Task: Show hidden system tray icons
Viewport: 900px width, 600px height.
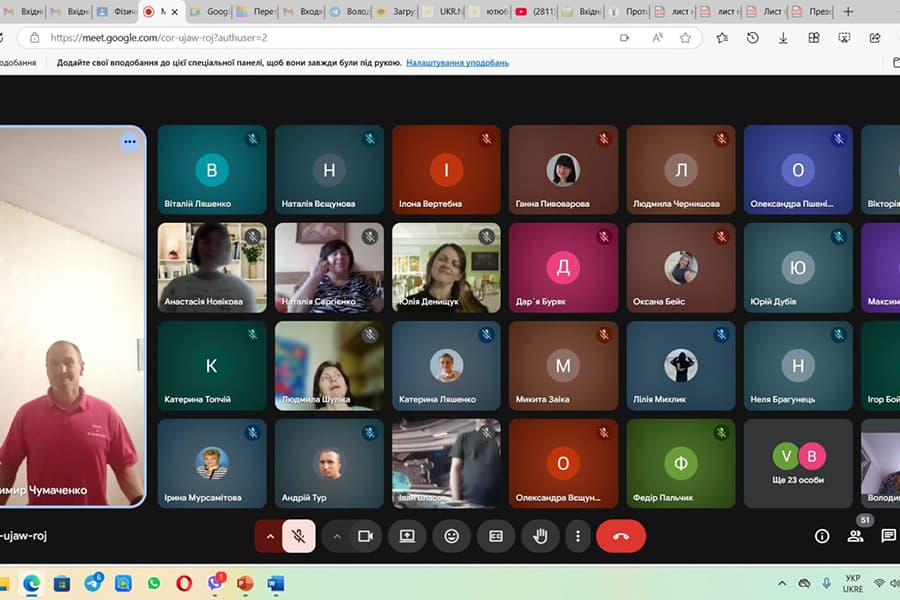Action: [x=782, y=583]
